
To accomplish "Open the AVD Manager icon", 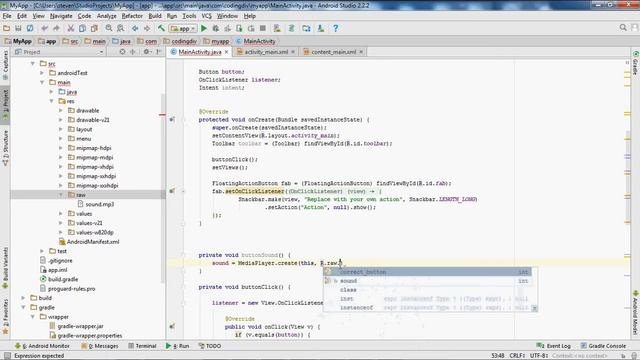I will pyautogui.click(x=277, y=28).
